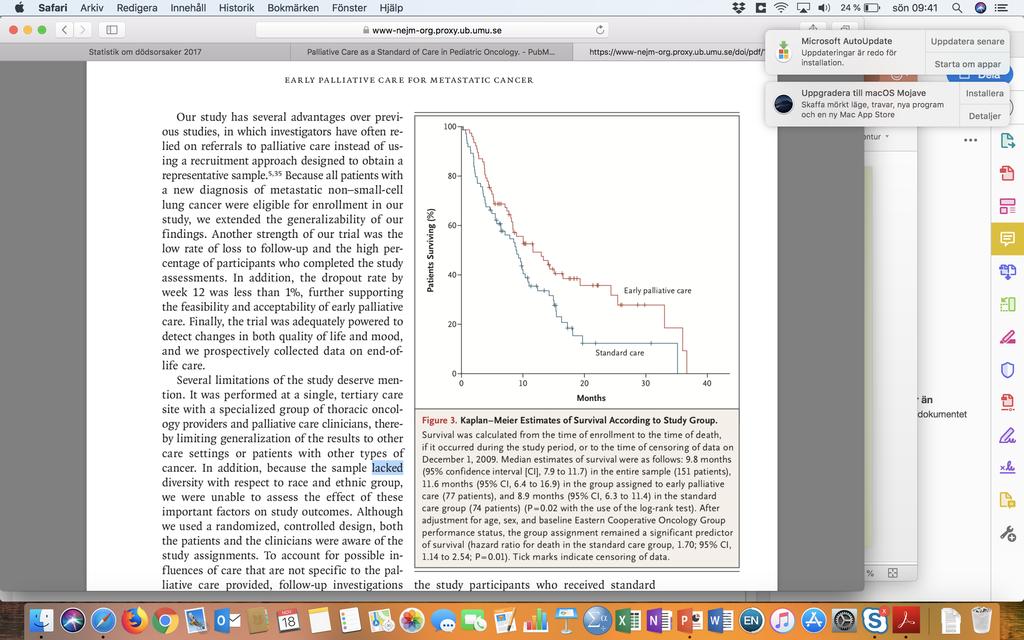Open the Trash in the Dock
Screen dimensions: 1024x640
point(981,620)
